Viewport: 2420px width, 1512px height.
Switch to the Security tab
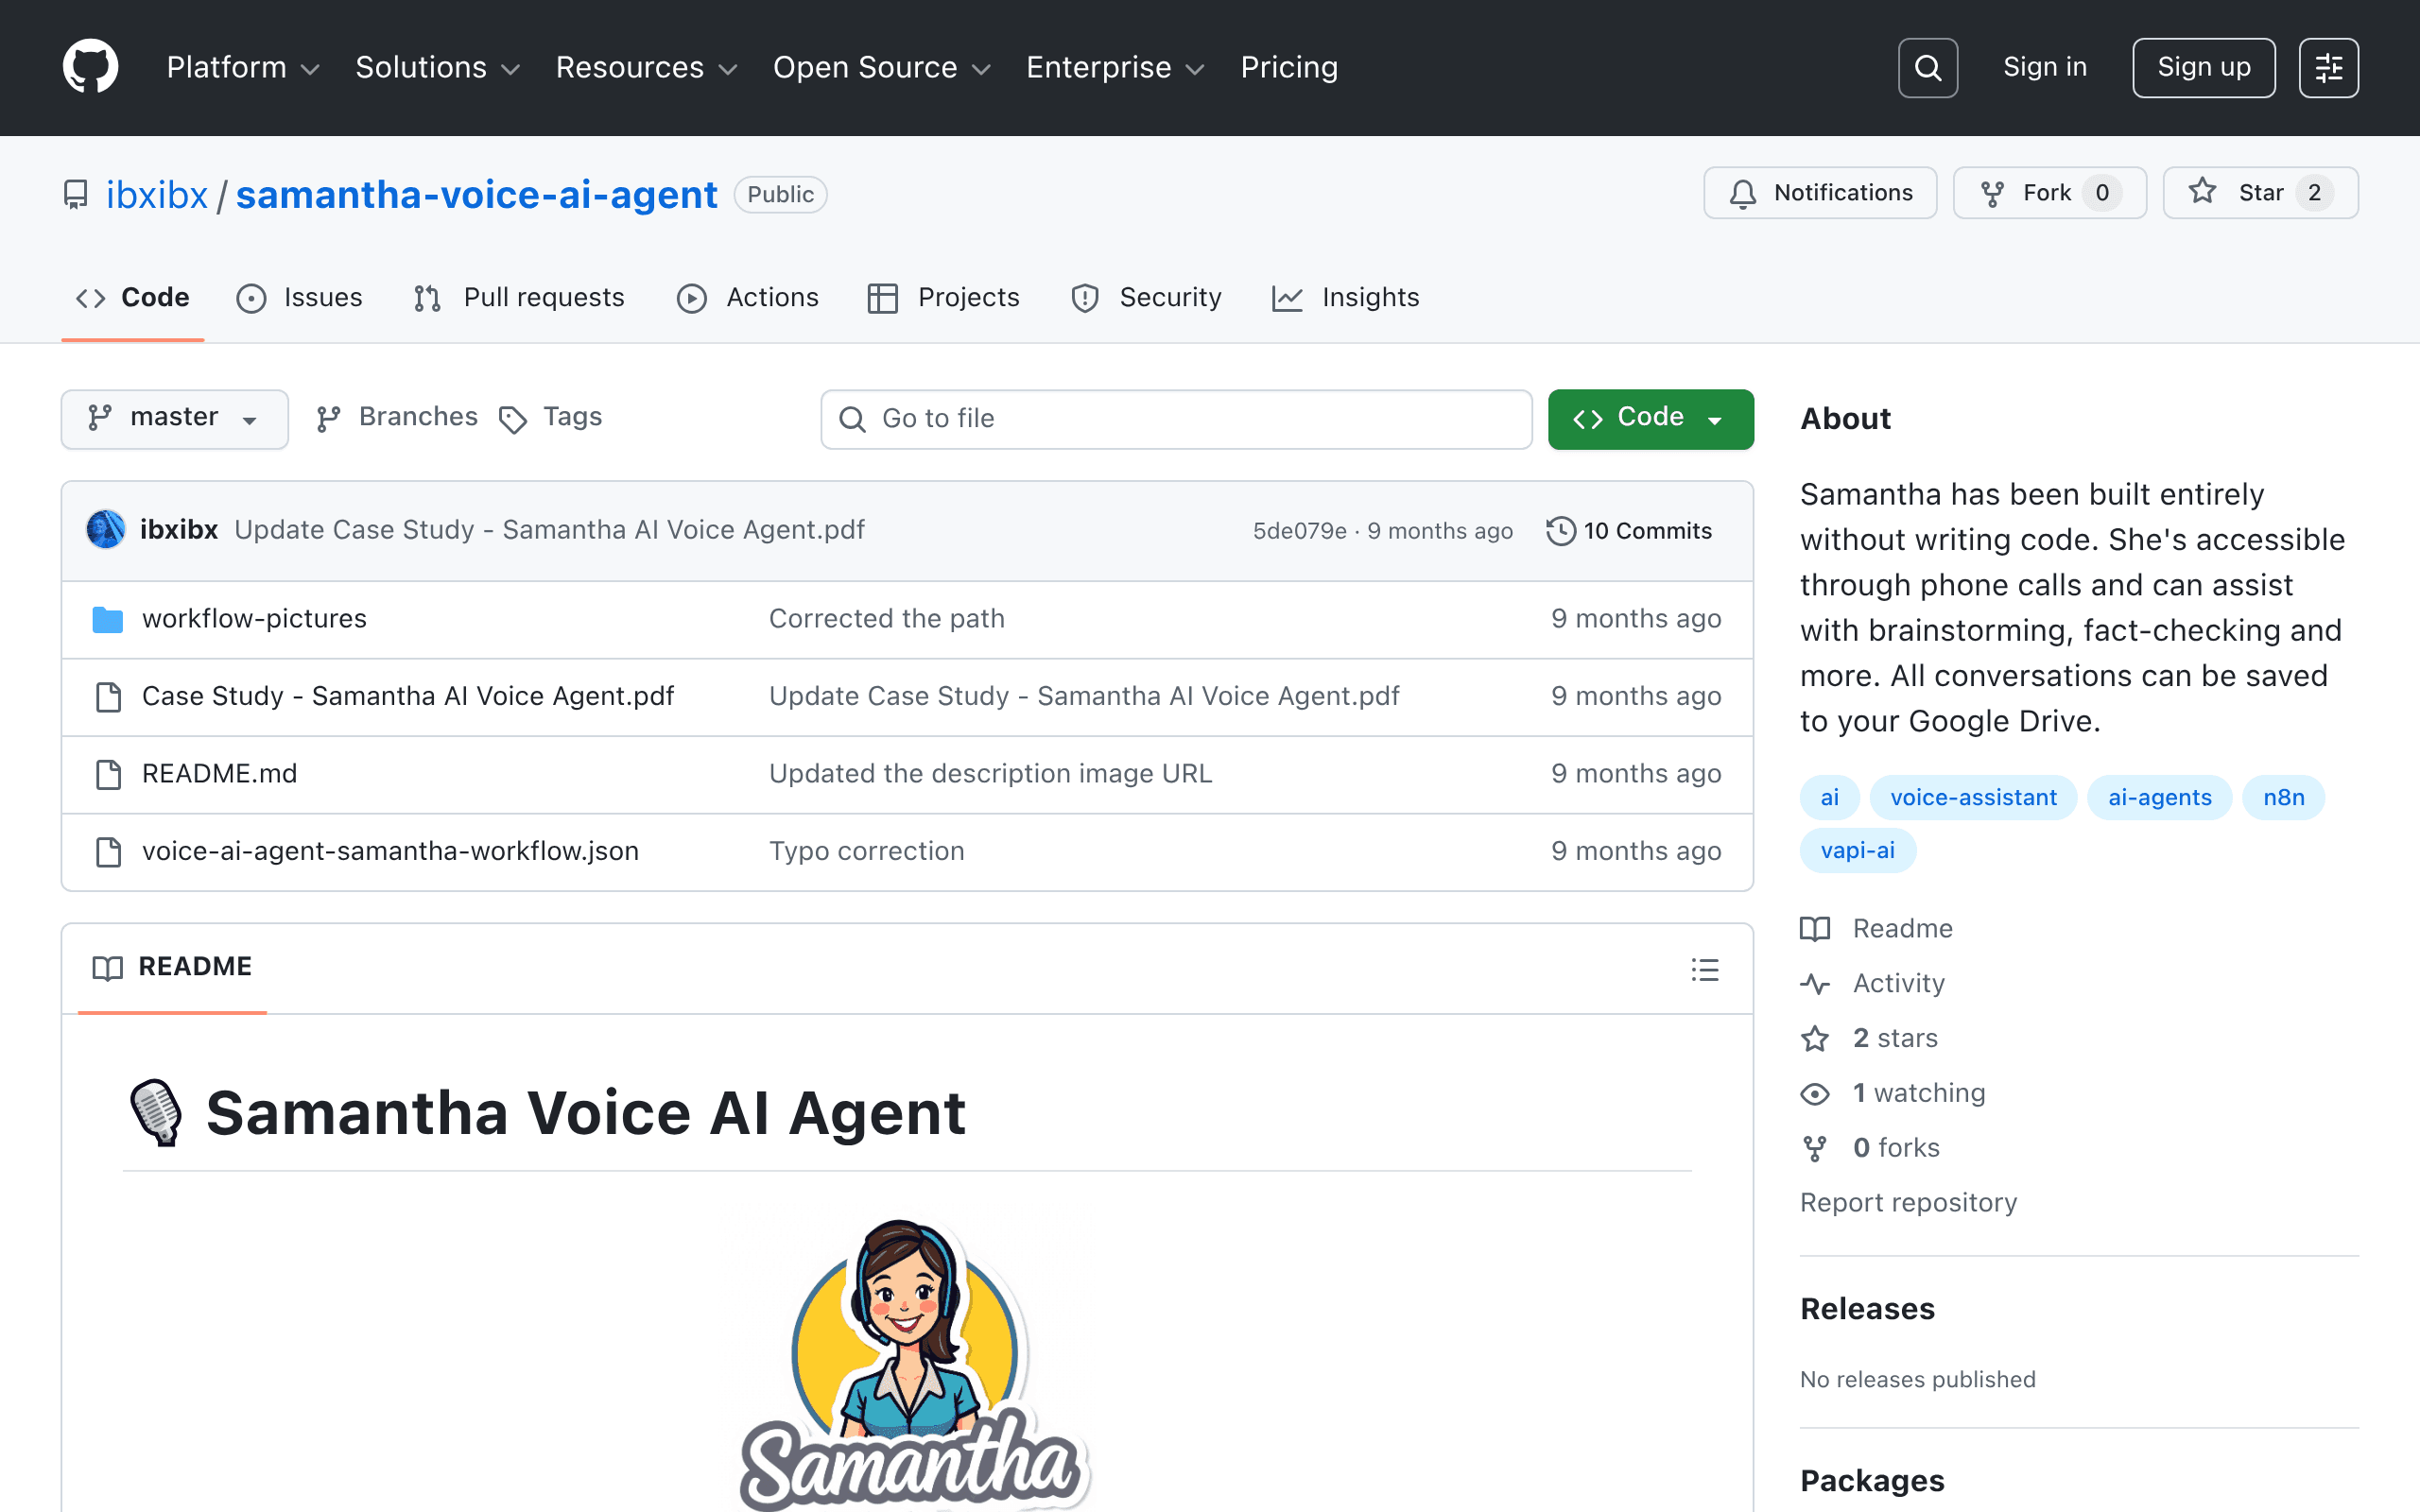click(x=1146, y=298)
